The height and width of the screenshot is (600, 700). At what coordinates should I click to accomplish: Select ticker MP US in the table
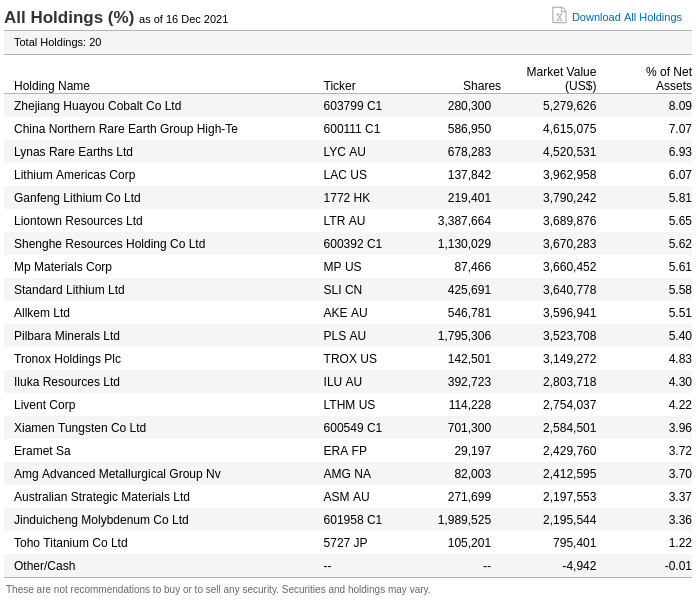[342, 267]
